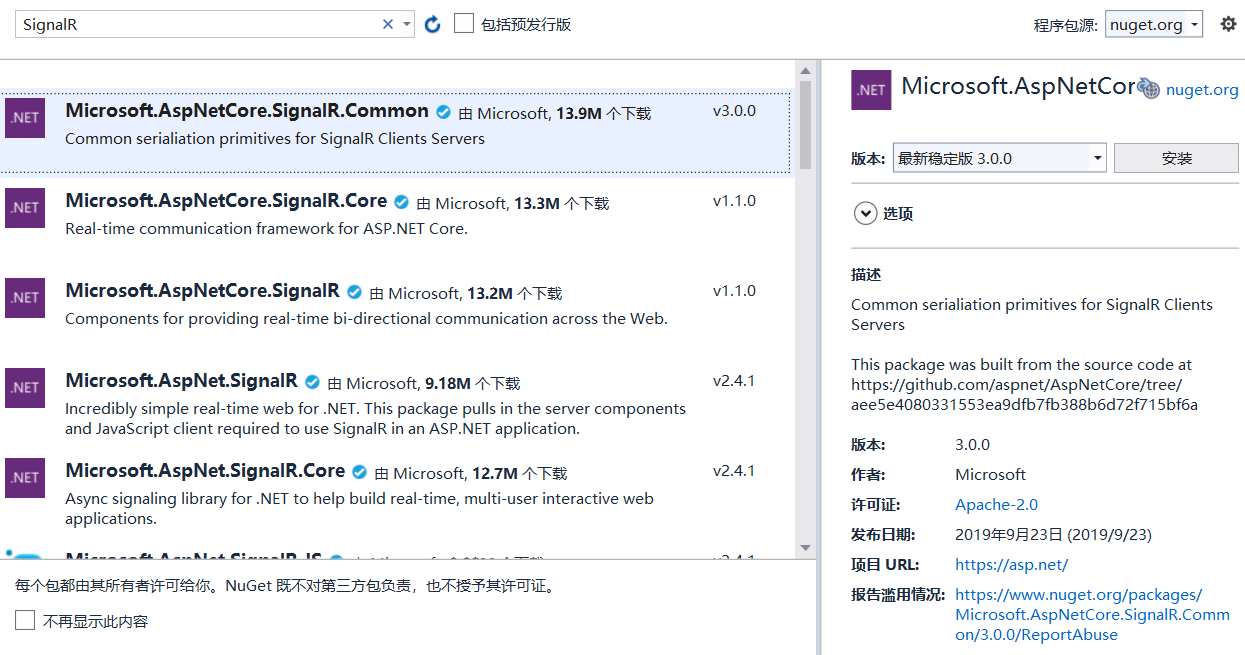This screenshot has width=1245, height=655.
Task: Click version v1.1.0 of SignalR.Core row
Action: click(x=734, y=201)
